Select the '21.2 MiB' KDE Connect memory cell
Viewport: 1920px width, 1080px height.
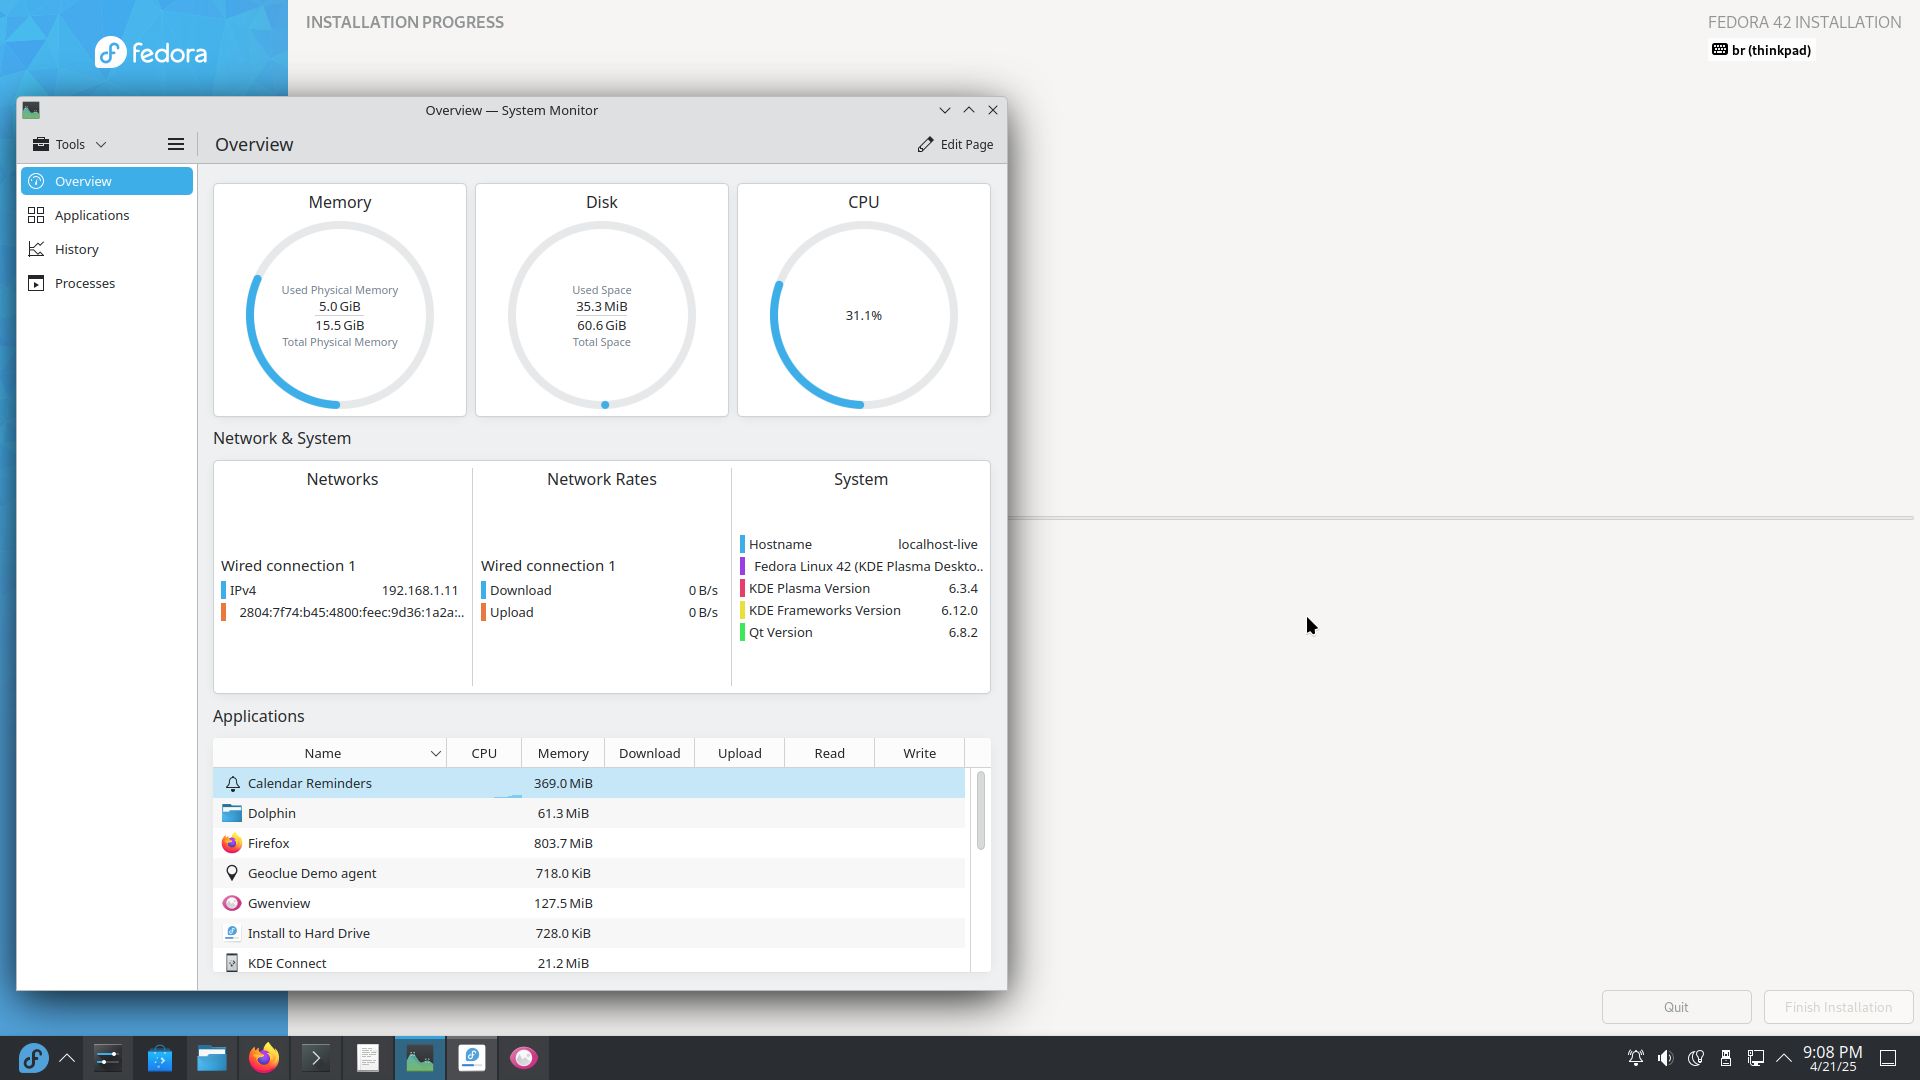point(563,963)
